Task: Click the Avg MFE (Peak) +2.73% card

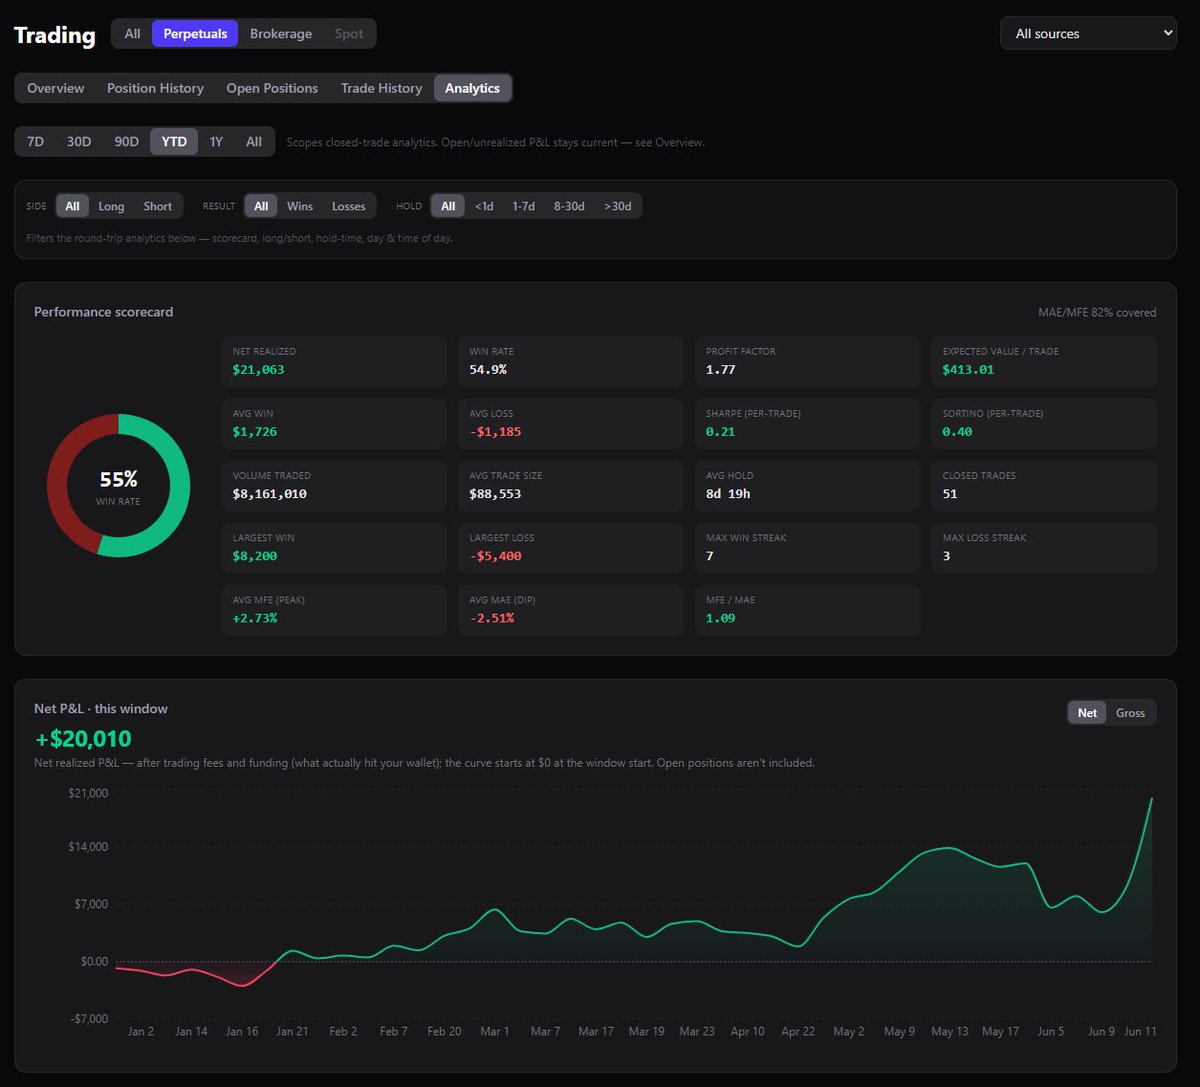Action: [334, 610]
